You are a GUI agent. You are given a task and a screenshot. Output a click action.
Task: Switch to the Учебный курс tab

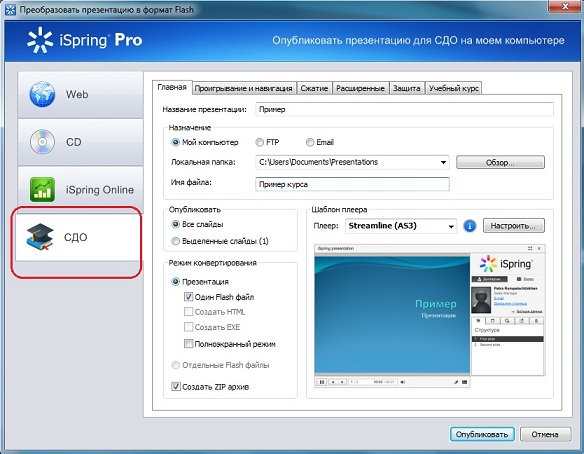pos(453,88)
